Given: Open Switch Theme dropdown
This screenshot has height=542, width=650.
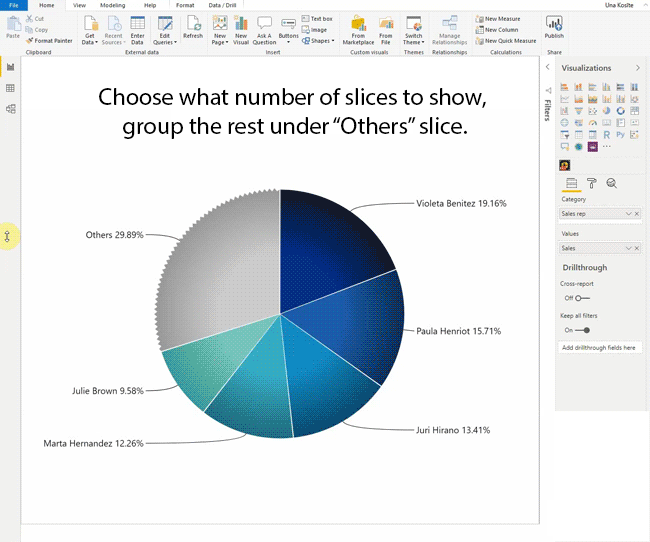Looking at the screenshot, I should tap(414, 31).
